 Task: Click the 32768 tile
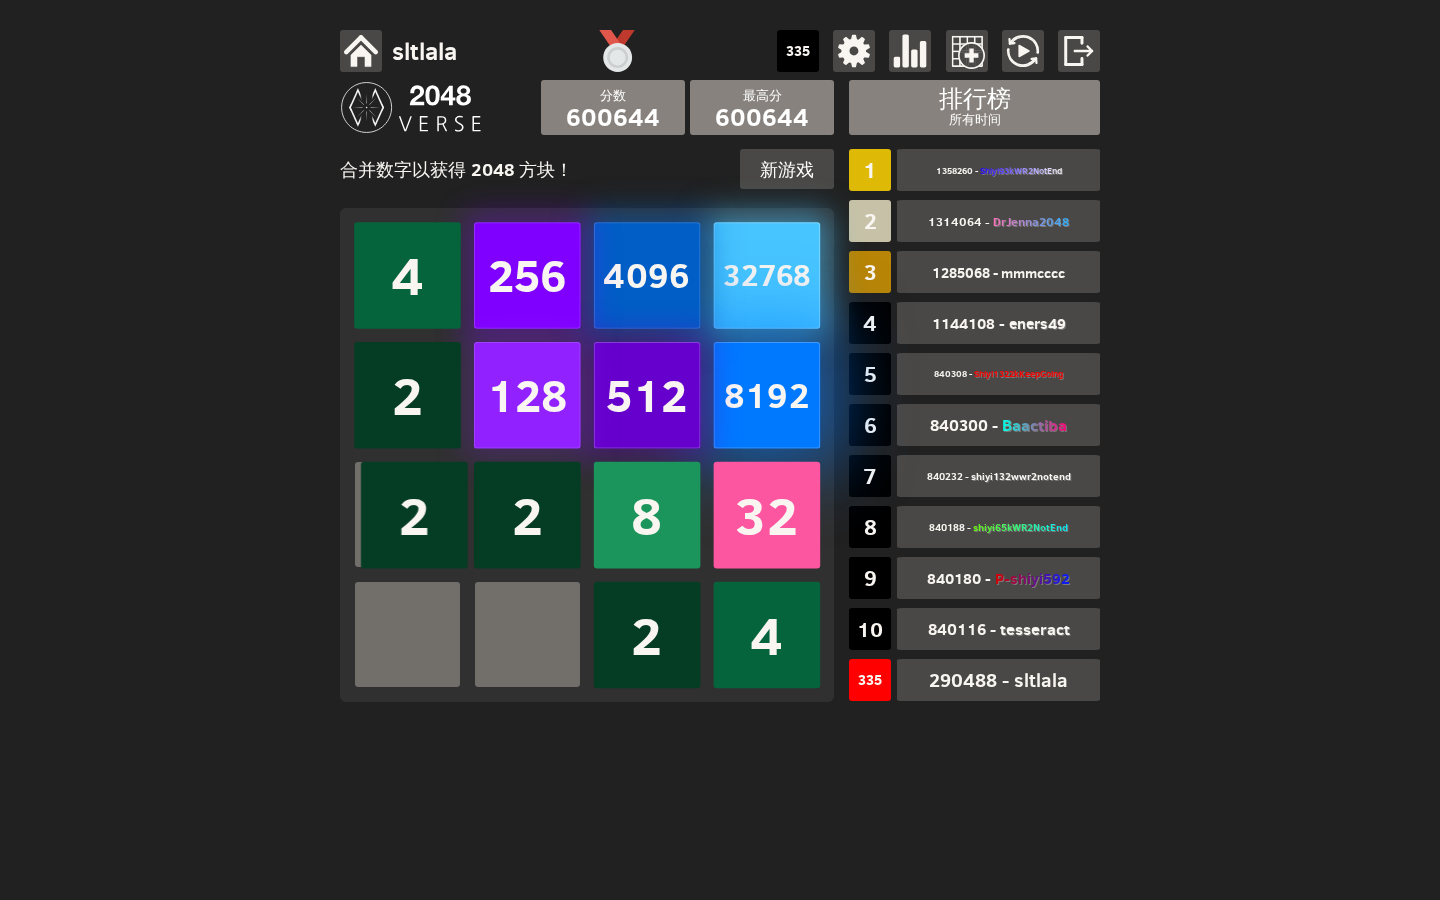[767, 275]
